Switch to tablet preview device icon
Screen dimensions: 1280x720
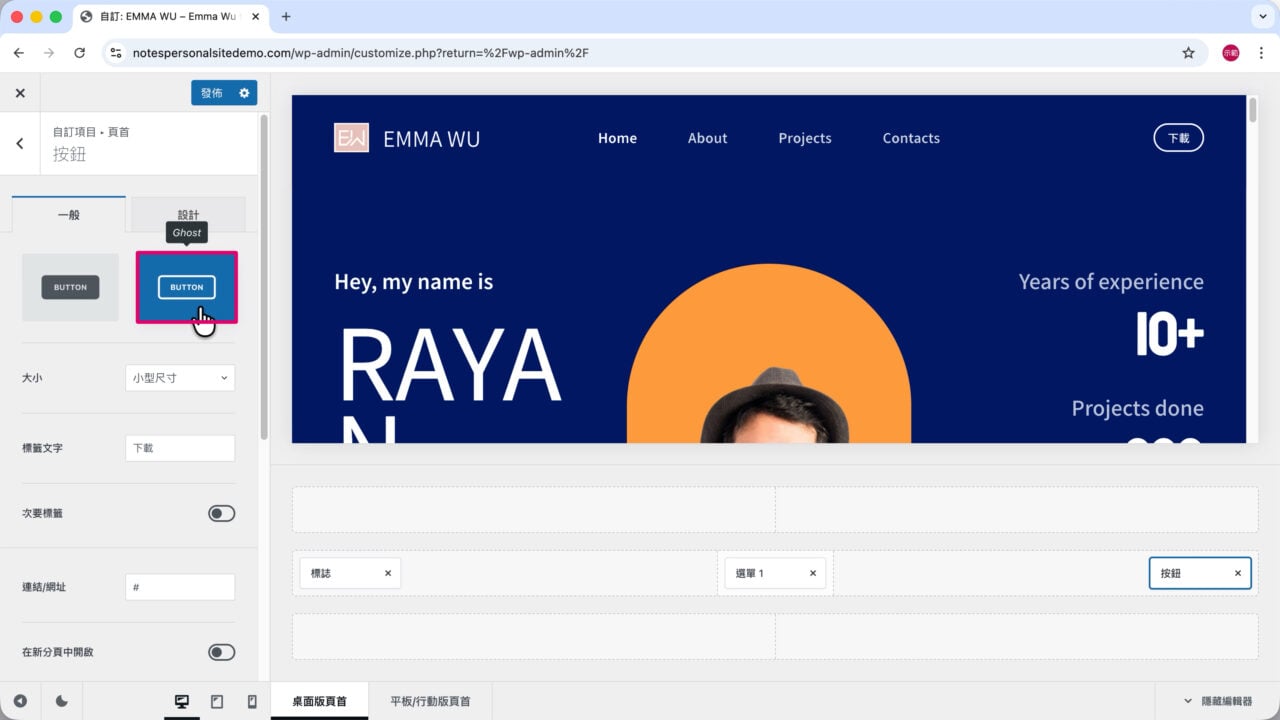[217, 702]
